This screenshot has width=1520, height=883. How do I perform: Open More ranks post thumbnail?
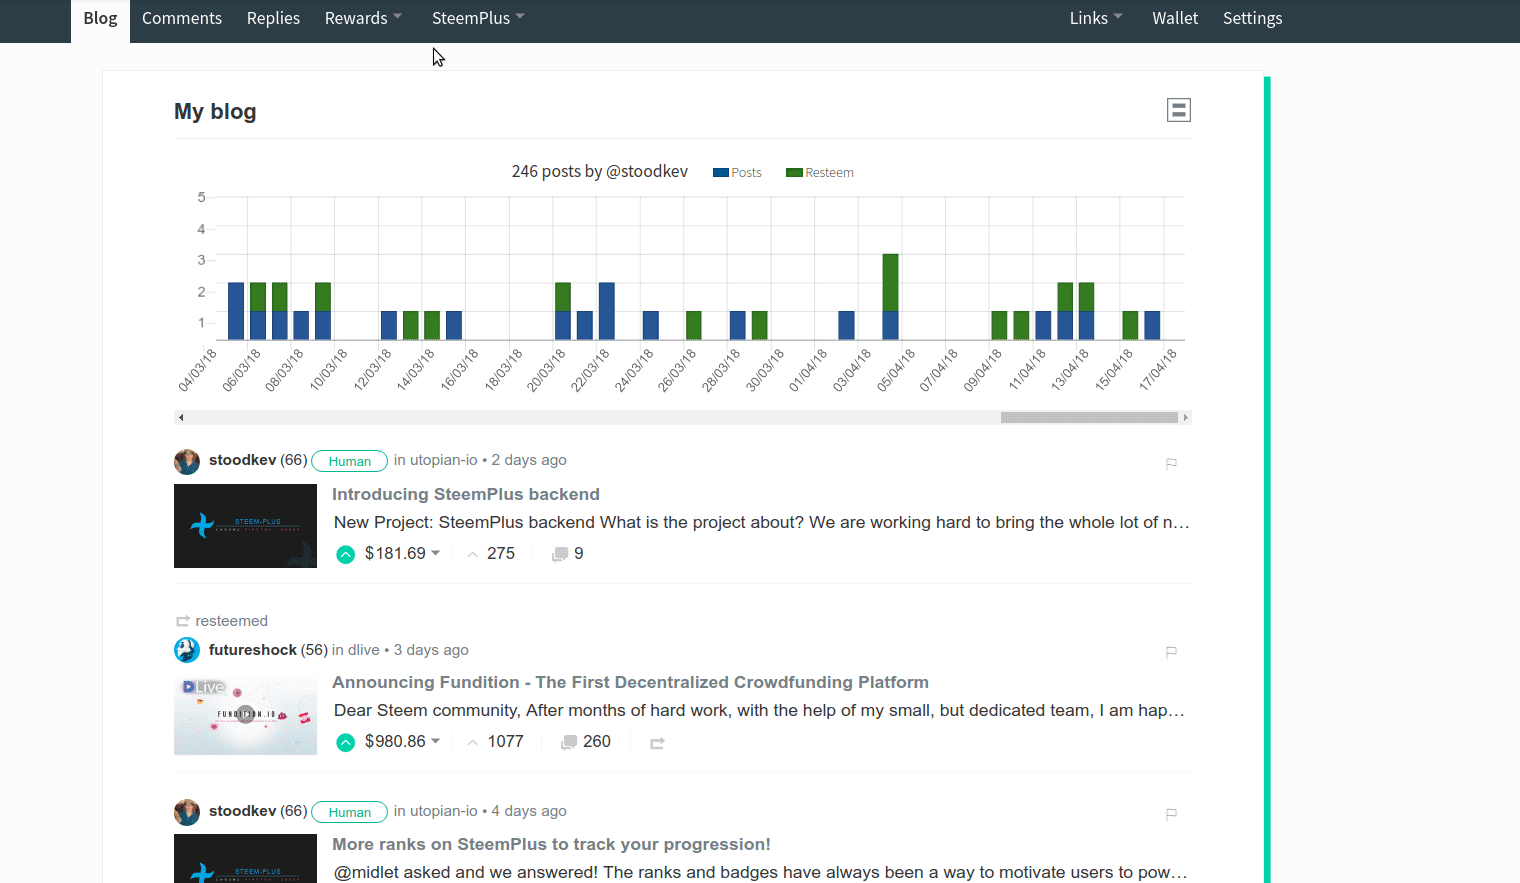click(245, 858)
